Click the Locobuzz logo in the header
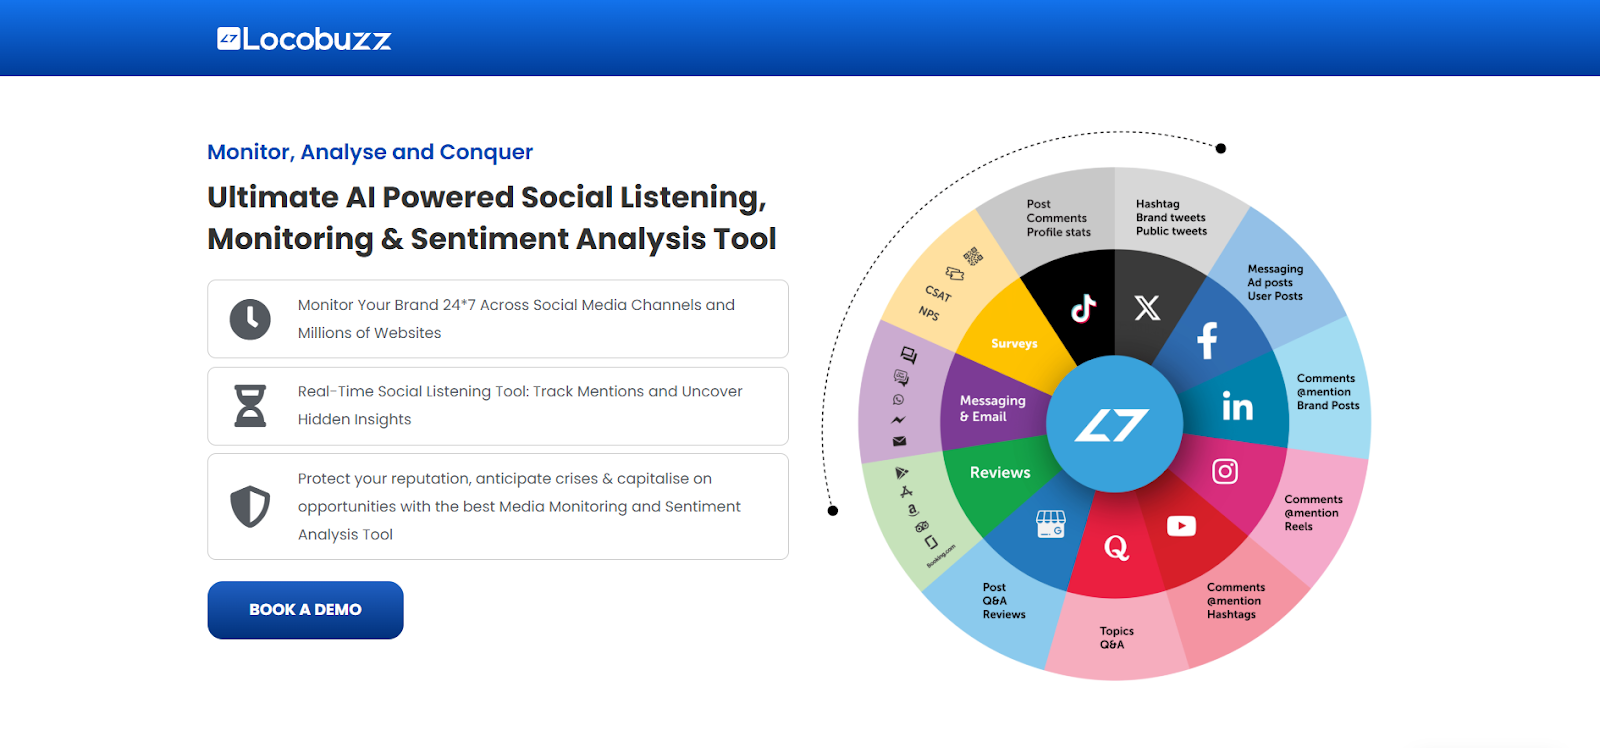1600x748 pixels. point(304,39)
